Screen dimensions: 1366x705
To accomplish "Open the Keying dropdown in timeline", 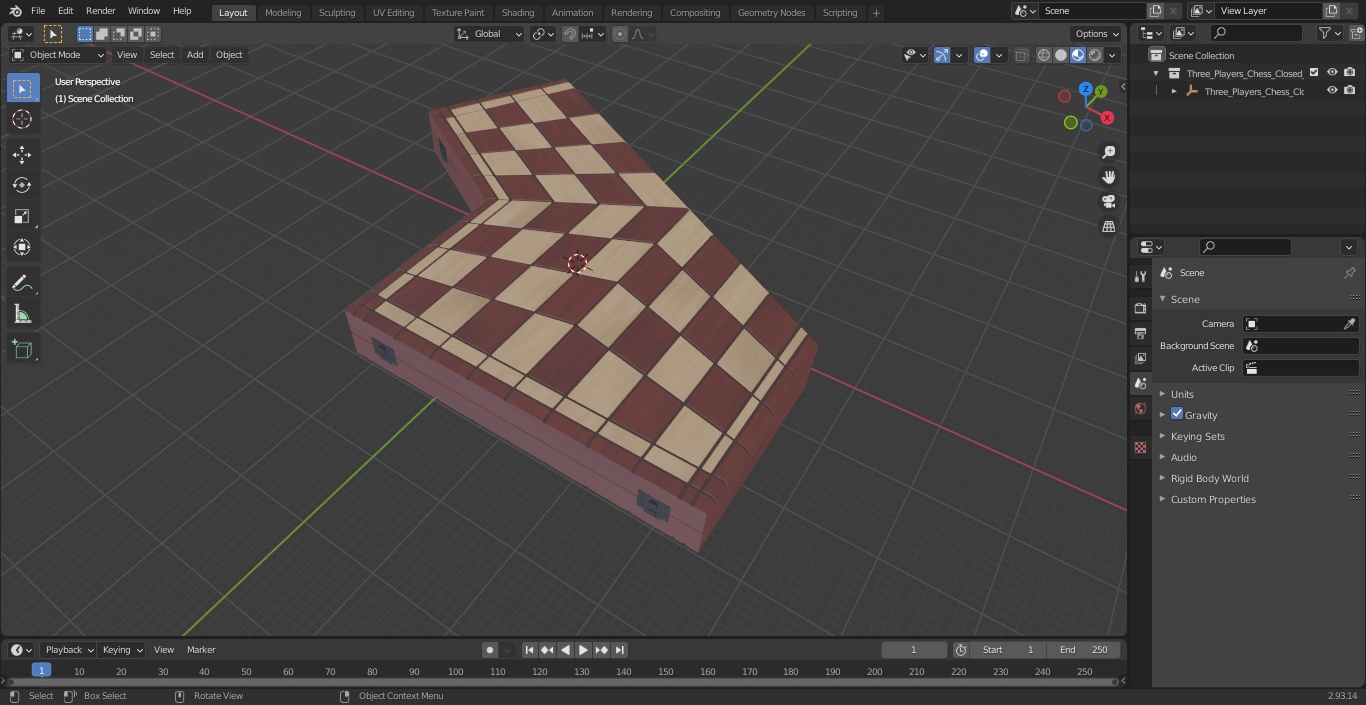I will coord(122,650).
